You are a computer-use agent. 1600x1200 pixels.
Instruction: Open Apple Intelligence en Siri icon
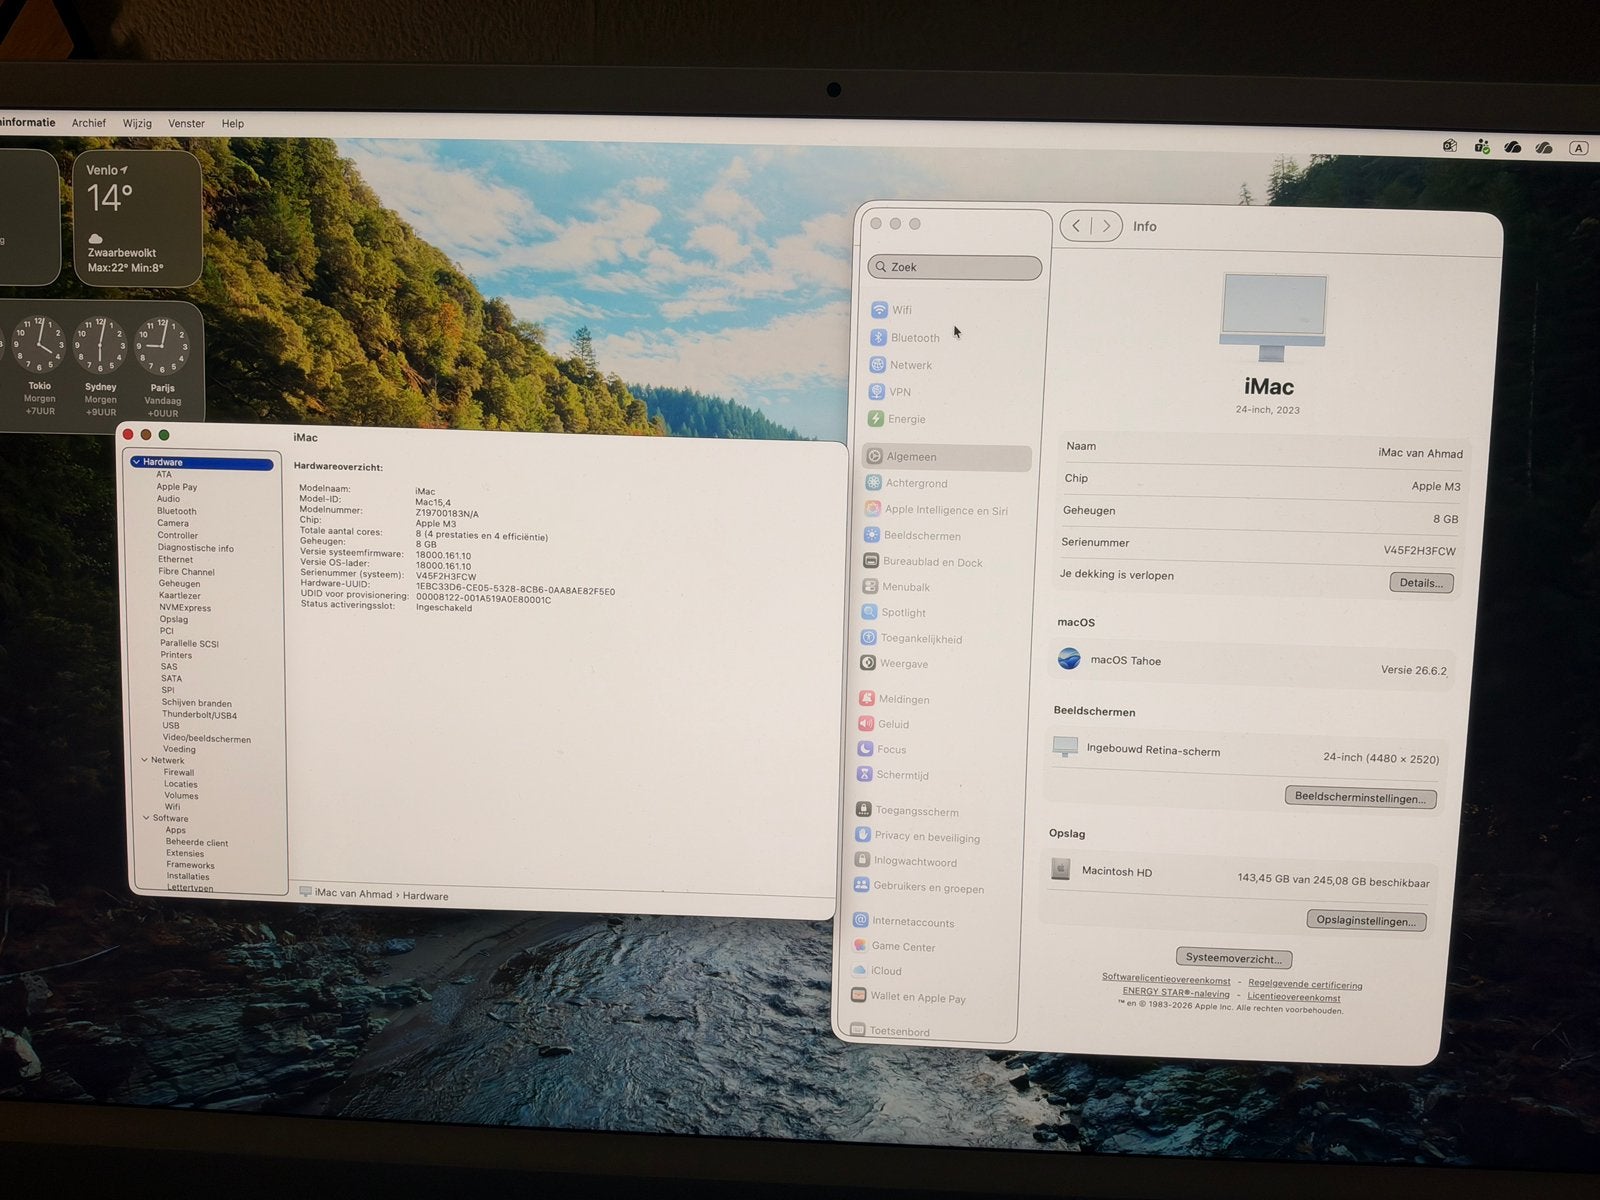tap(873, 509)
